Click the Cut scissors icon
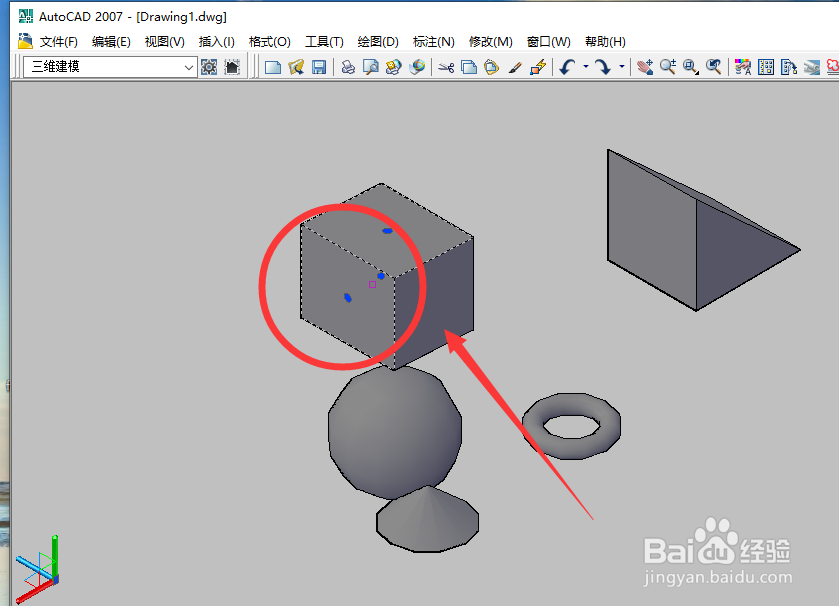The width and height of the screenshot is (839, 606). point(446,67)
